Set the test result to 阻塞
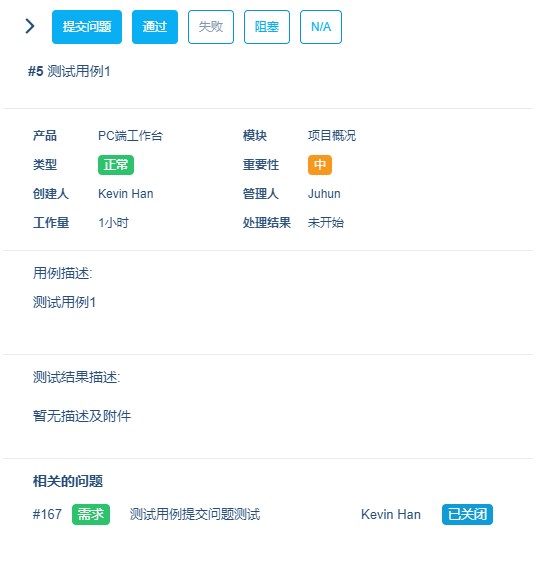Screen dimensions: 537x563 pos(267,27)
